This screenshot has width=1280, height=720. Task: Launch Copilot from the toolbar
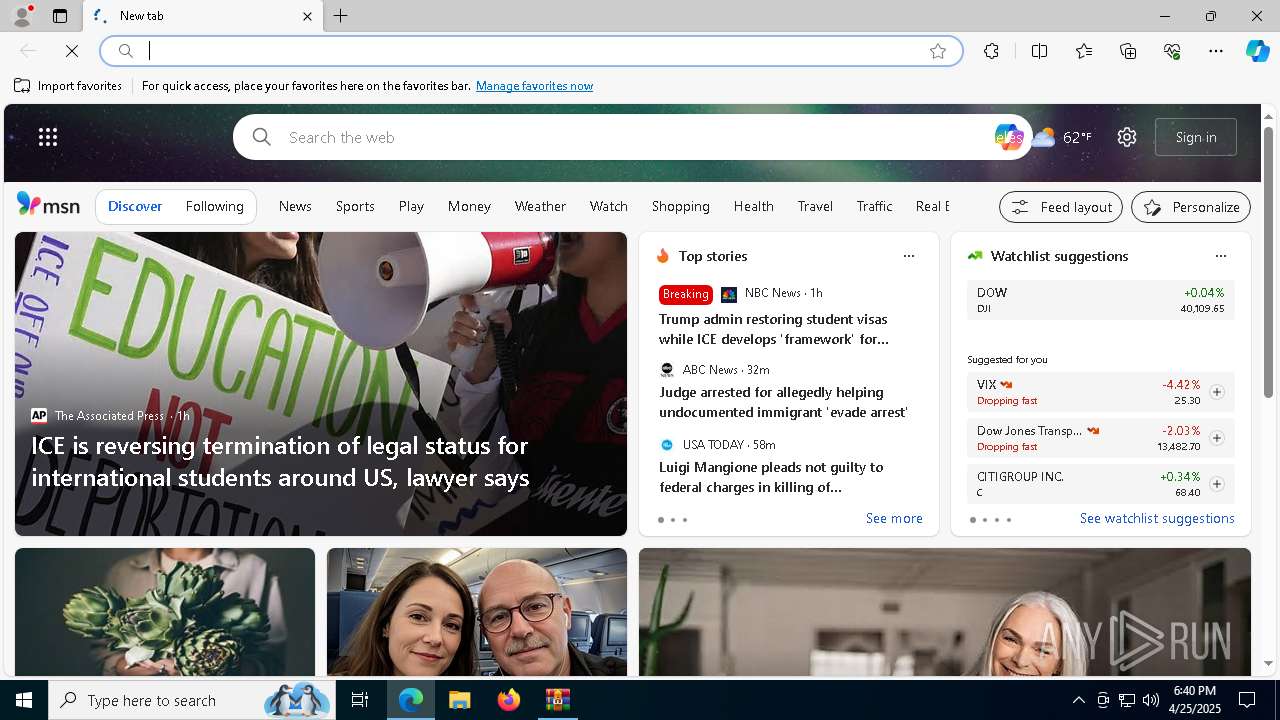click(x=1257, y=51)
